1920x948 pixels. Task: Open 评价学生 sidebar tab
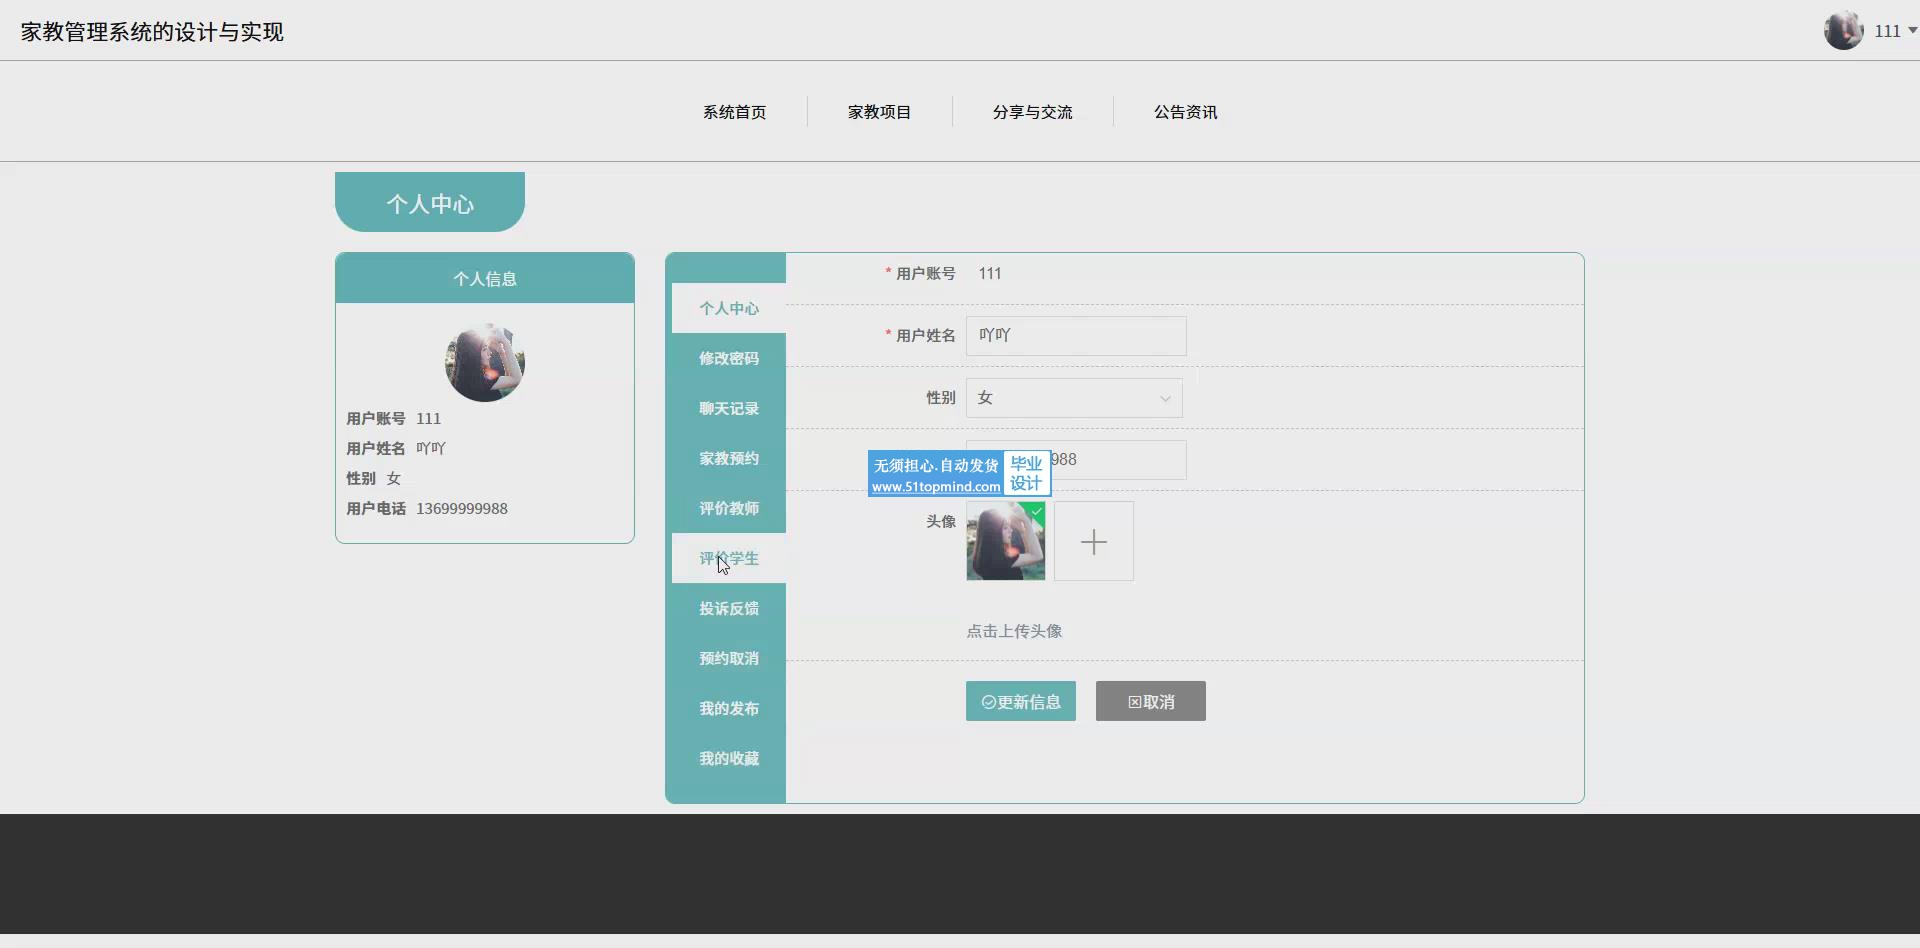729,558
